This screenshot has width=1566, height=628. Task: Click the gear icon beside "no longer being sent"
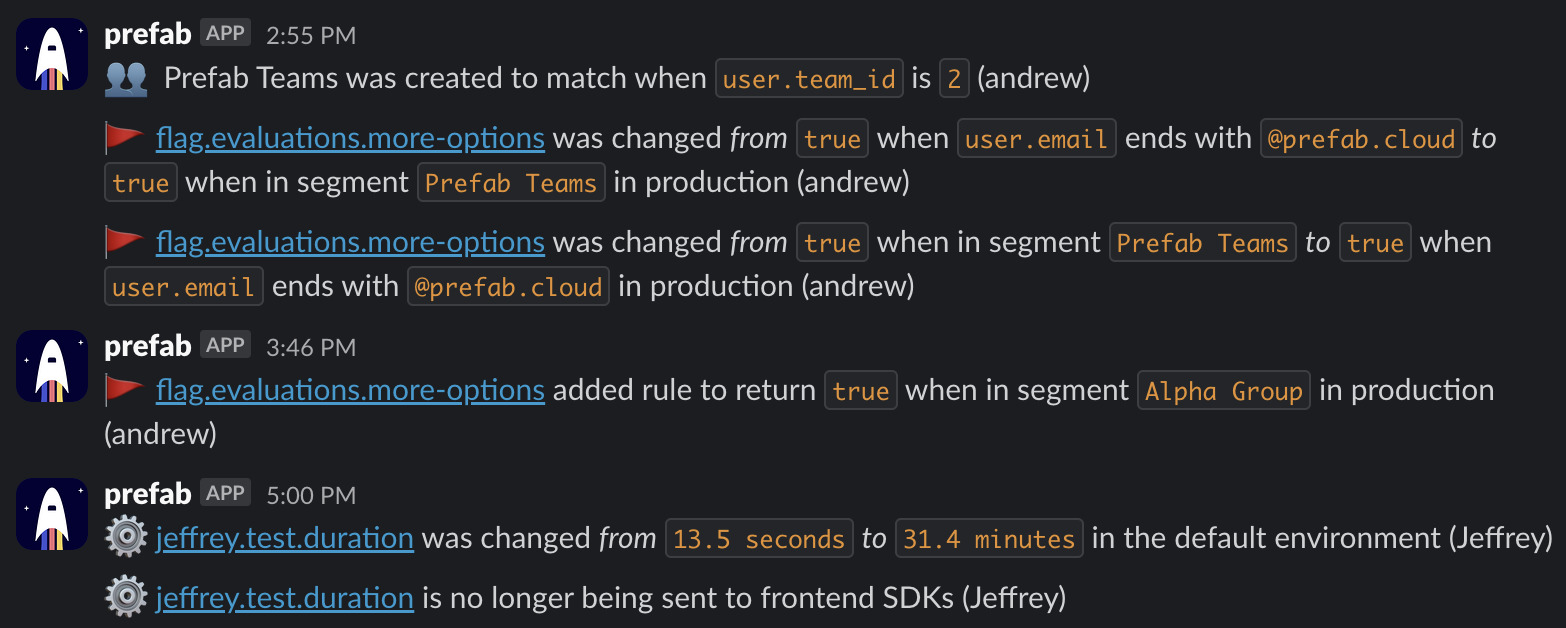pos(126,599)
